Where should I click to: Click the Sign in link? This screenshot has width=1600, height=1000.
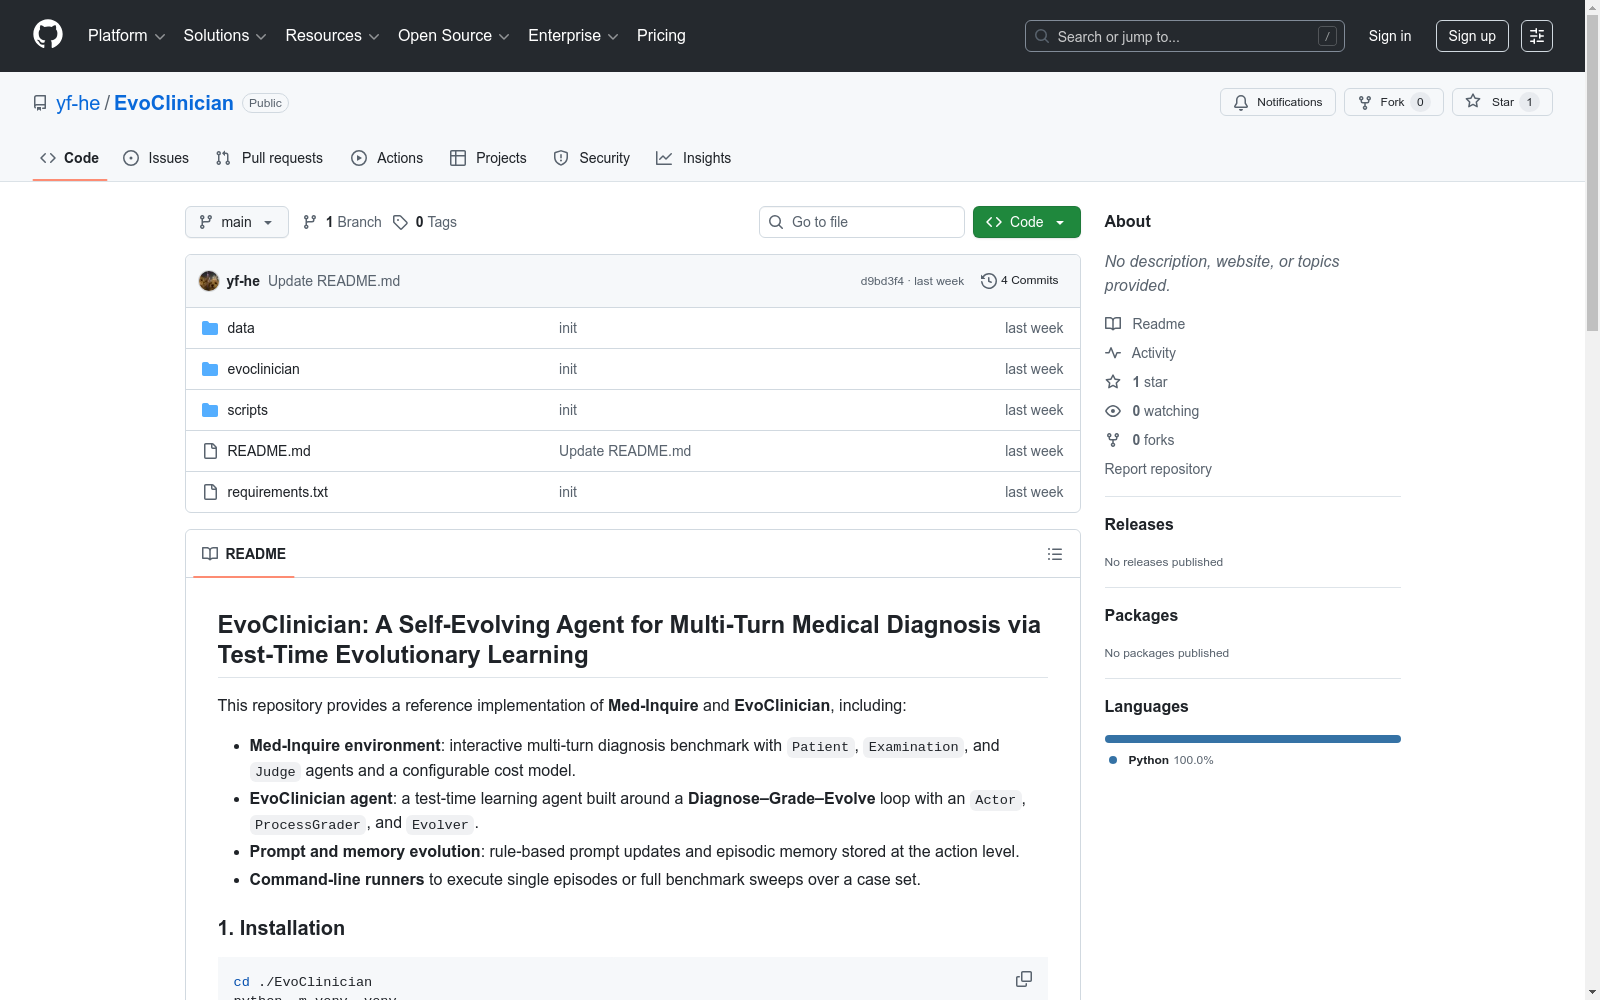1390,36
